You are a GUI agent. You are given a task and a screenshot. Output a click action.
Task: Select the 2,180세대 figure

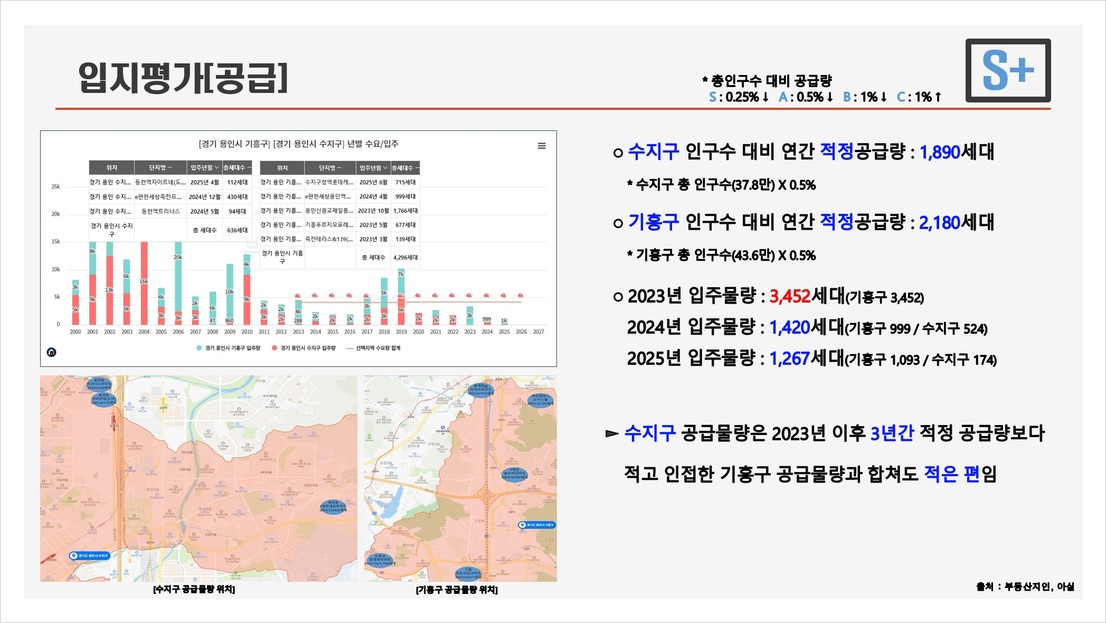956,222
